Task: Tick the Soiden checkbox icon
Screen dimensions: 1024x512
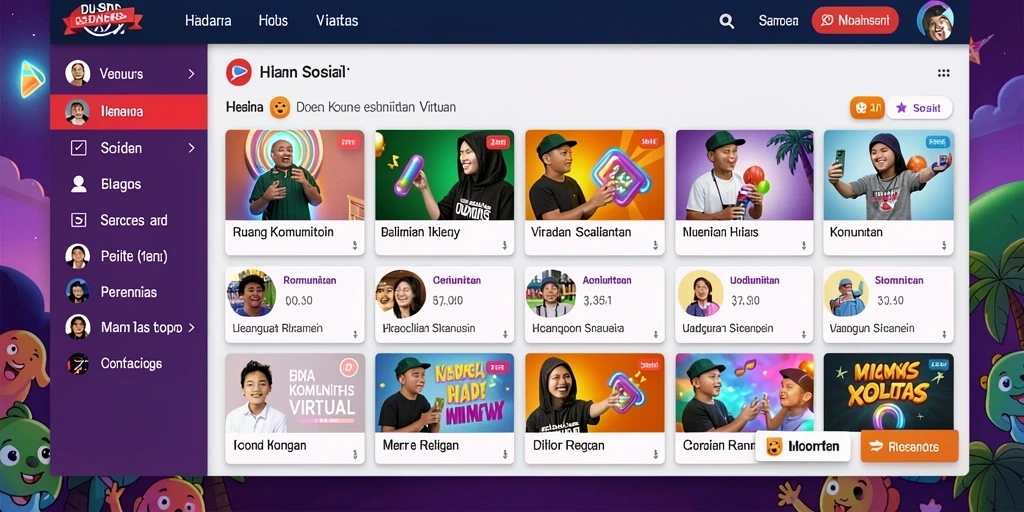Action: coord(78,148)
